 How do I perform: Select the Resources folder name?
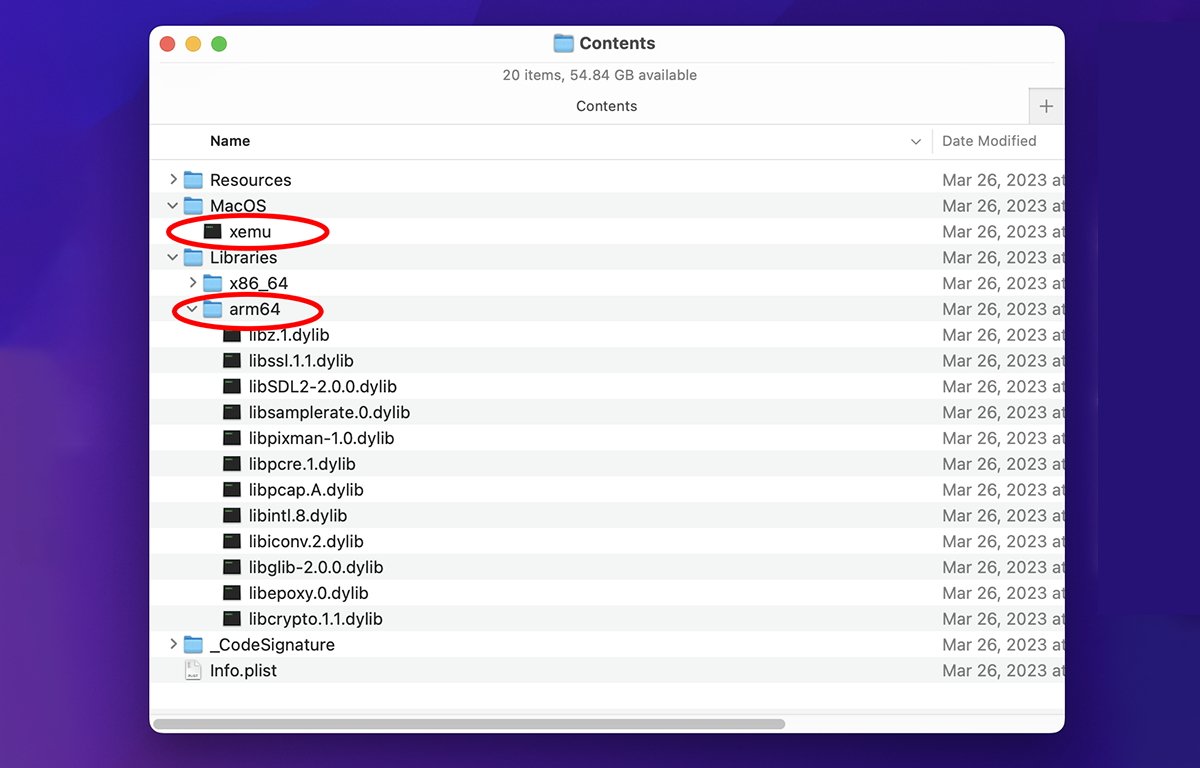pos(251,180)
